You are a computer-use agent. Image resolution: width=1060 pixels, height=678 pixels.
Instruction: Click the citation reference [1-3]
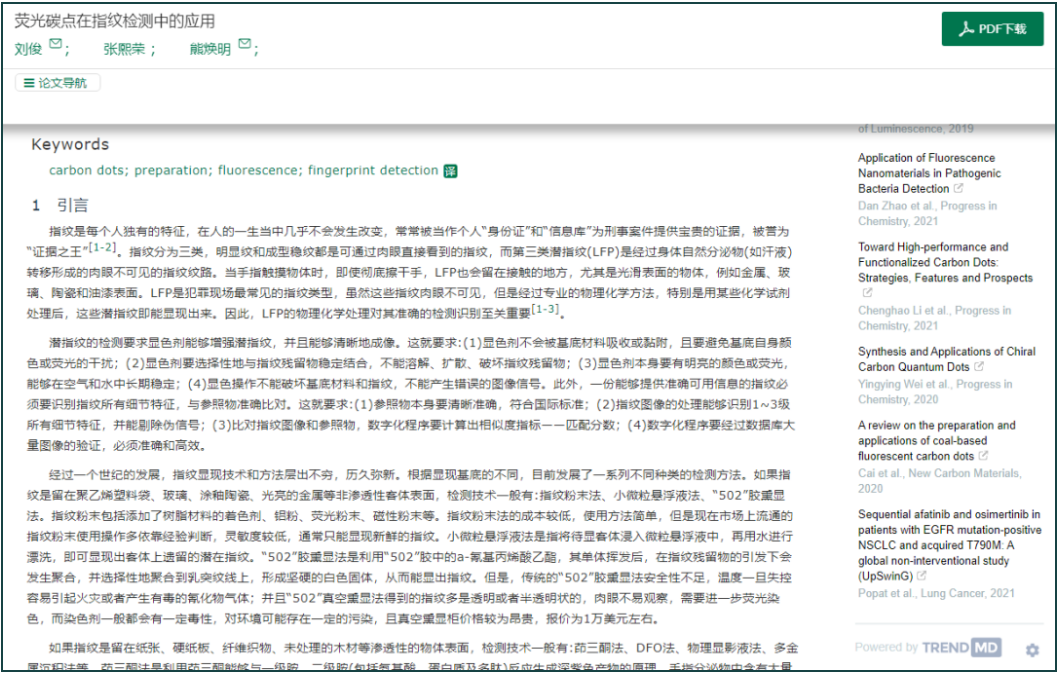coord(547,309)
